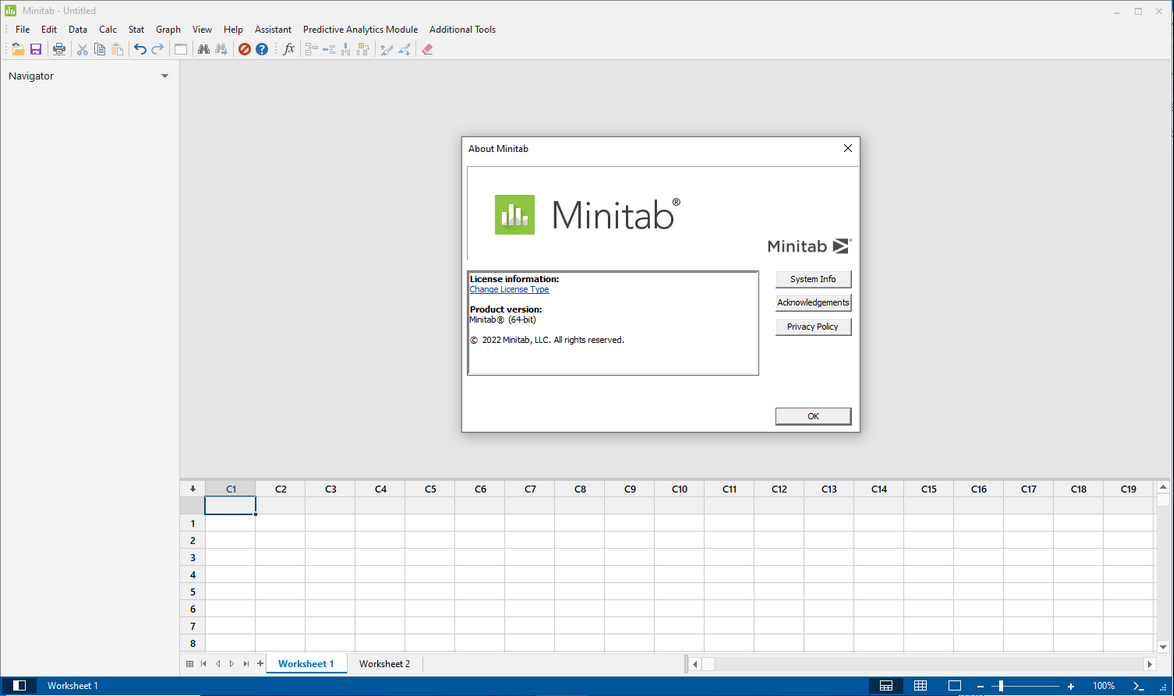Open the Assistant menu
1174x696 pixels.
[273, 29]
